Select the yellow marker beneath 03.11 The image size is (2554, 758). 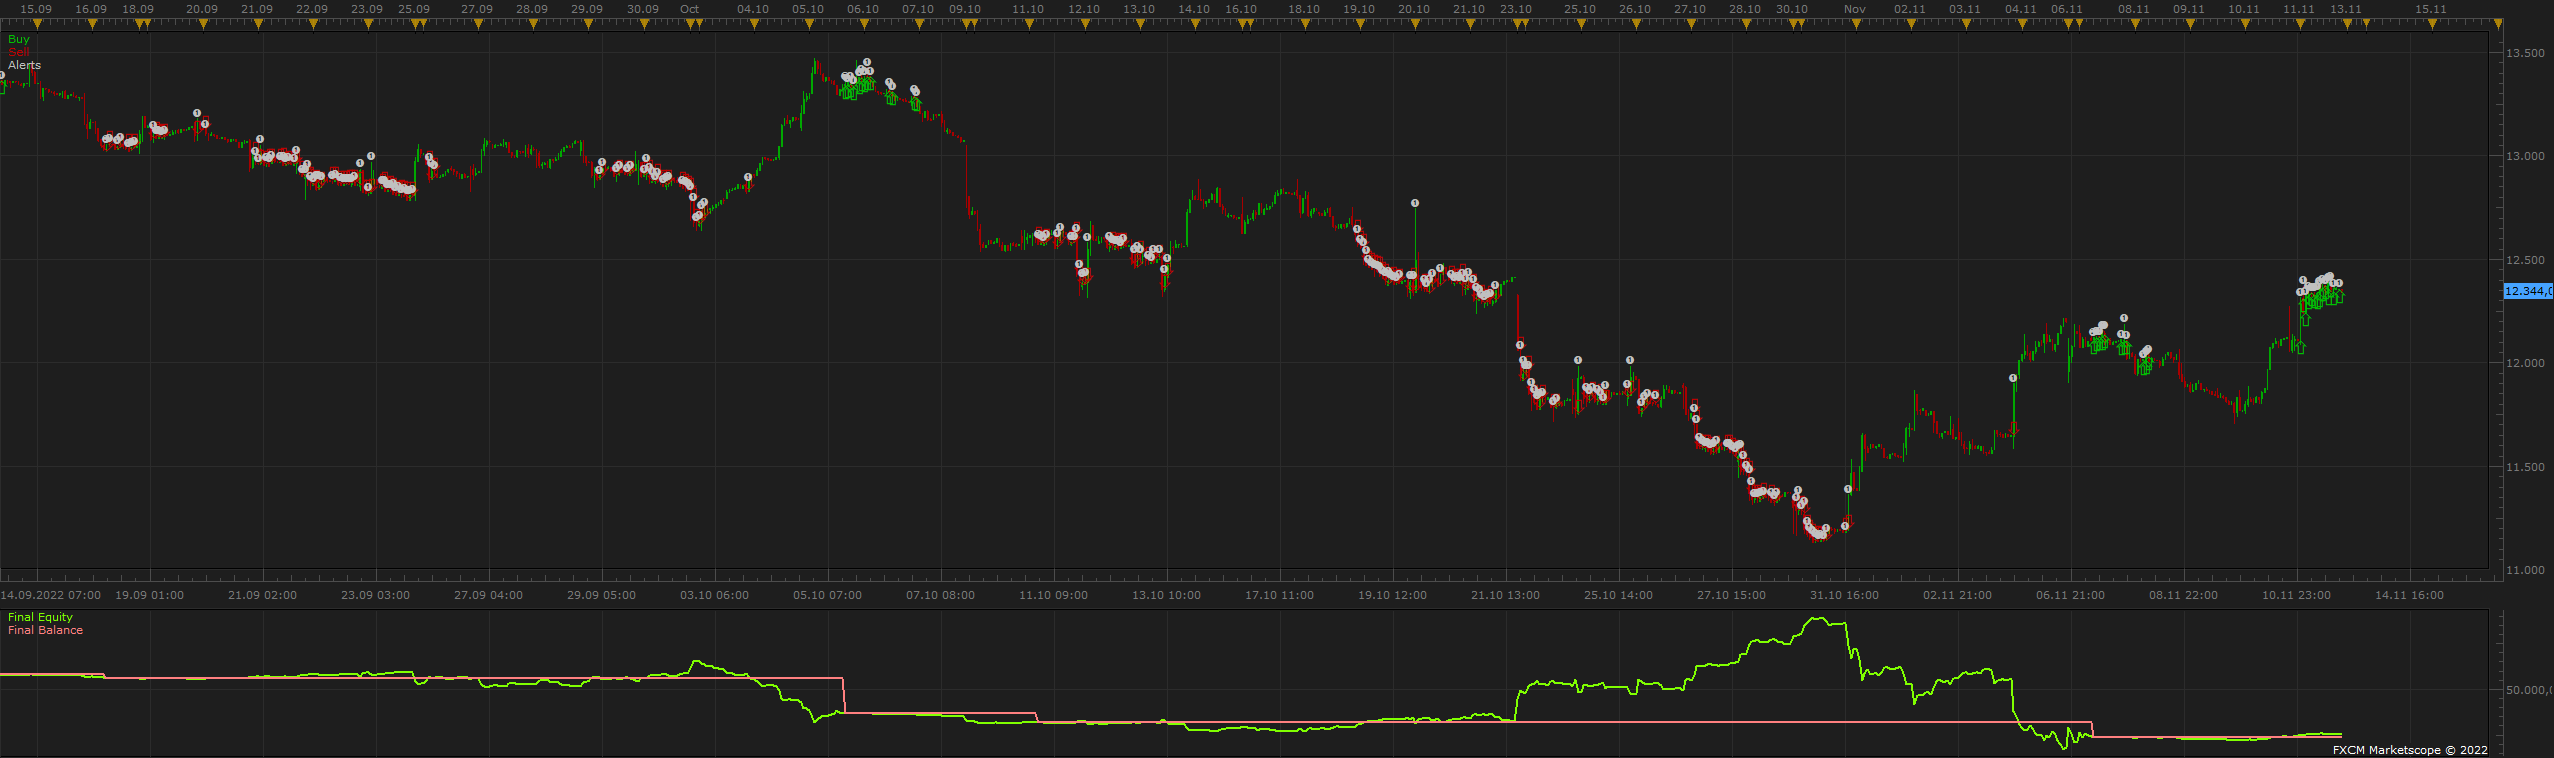point(1966,24)
